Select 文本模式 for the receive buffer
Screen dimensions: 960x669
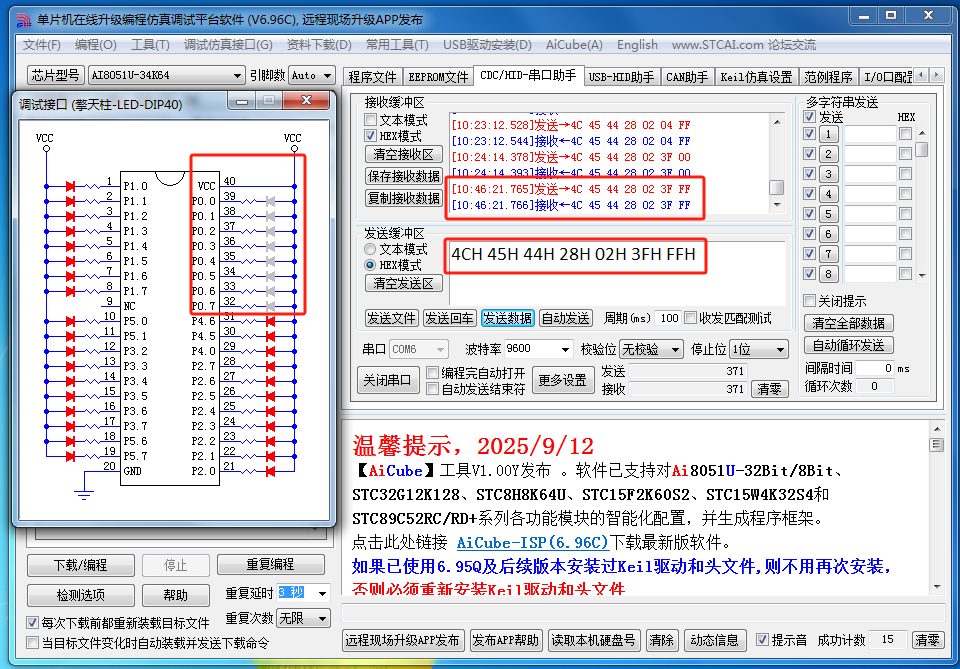[x=370, y=119]
